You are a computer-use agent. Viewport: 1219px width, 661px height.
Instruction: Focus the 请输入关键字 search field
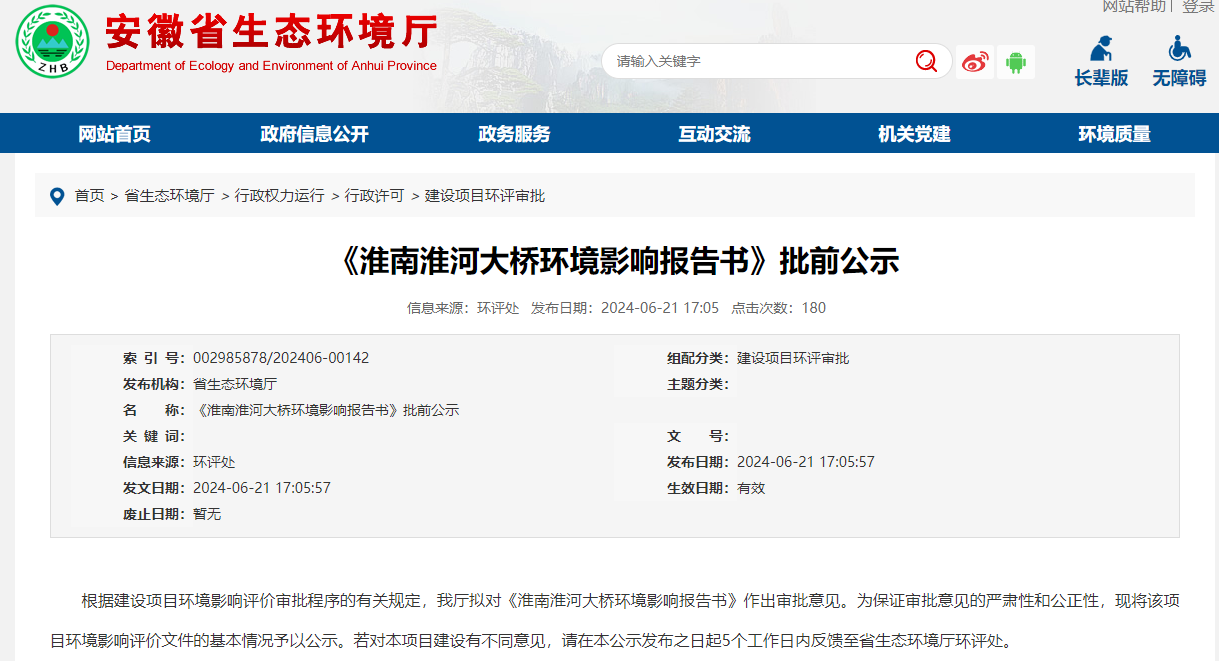click(760, 61)
